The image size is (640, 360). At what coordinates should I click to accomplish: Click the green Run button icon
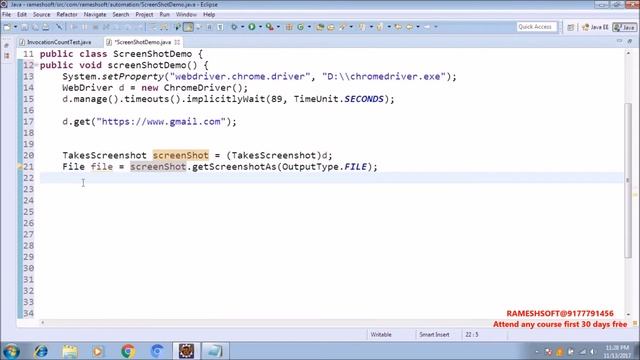[252, 27]
